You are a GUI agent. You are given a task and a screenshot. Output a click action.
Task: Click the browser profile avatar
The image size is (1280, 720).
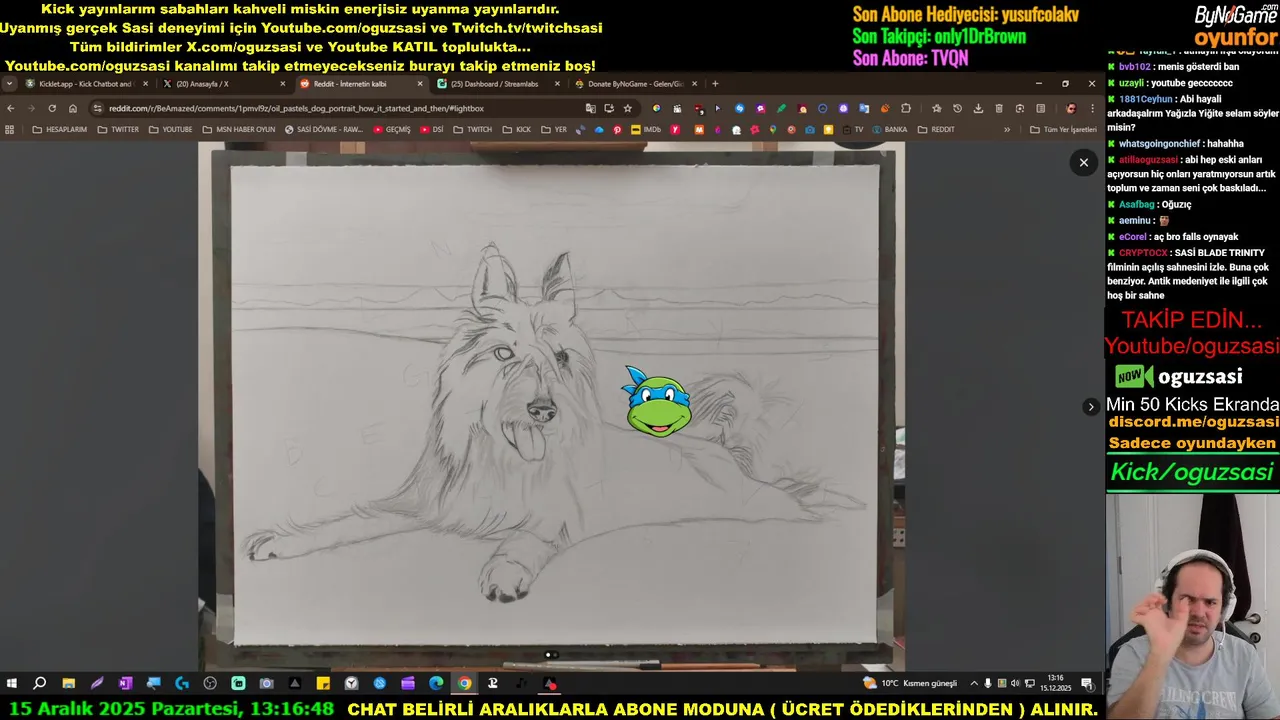tap(1071, 108)
